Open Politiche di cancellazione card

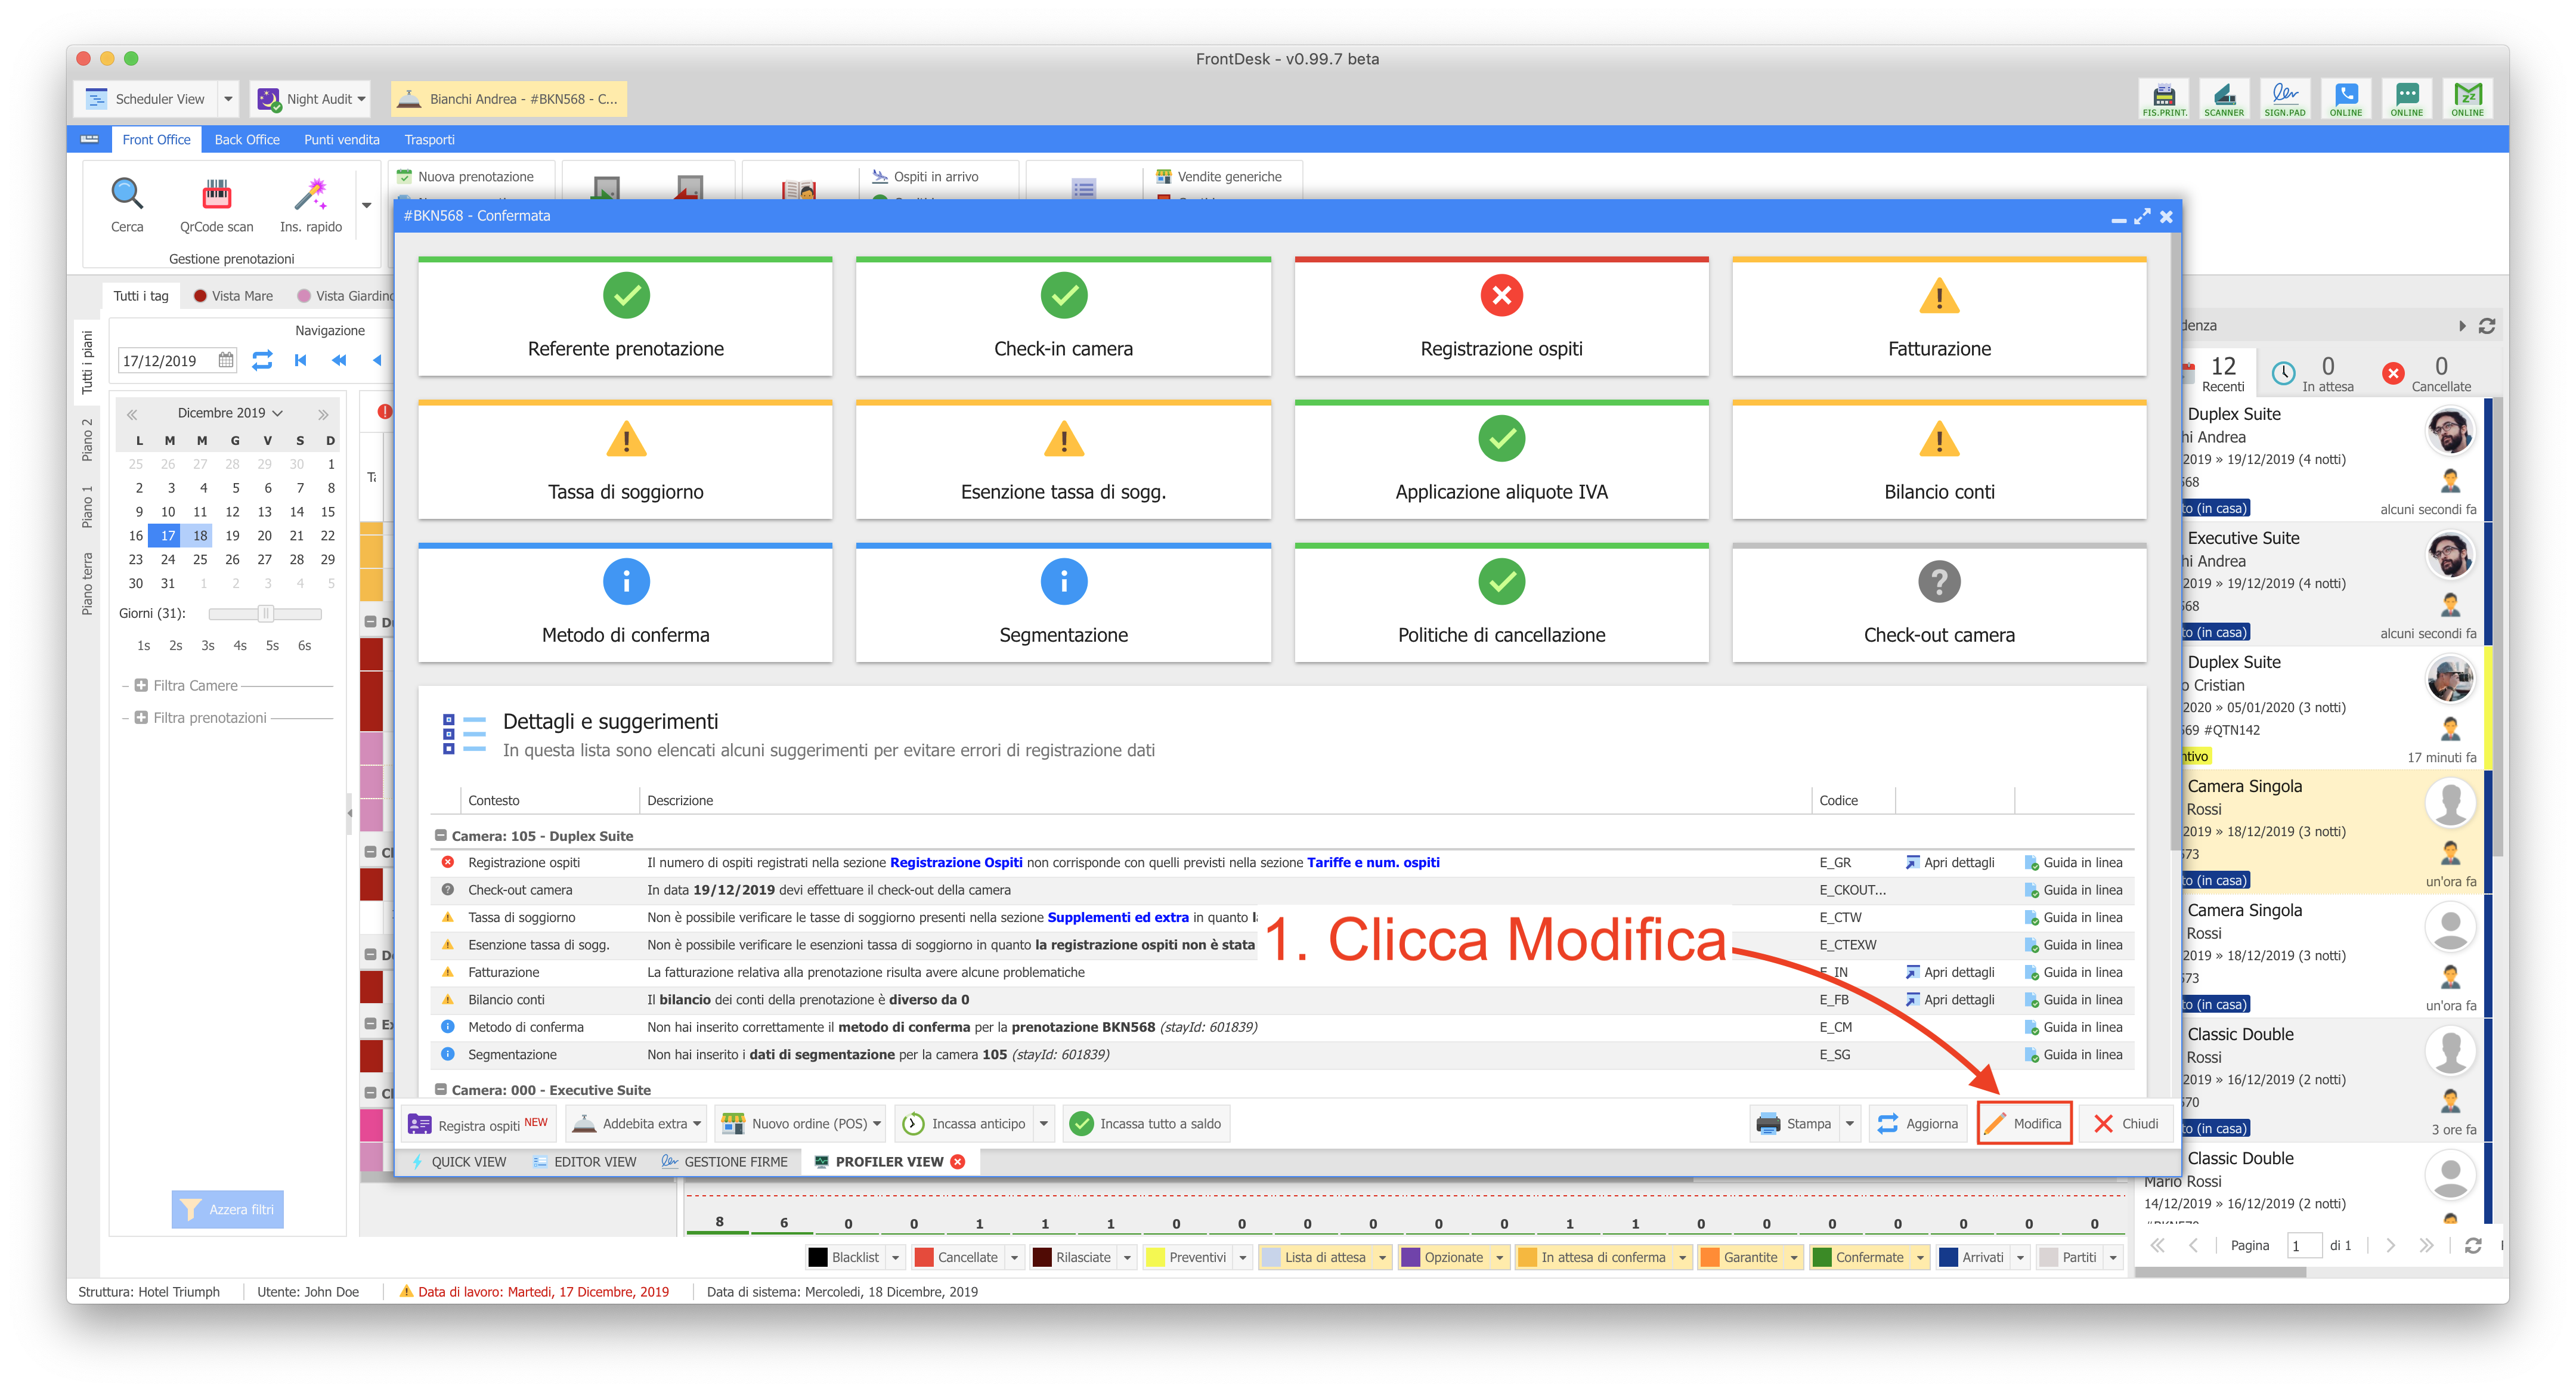click(x=1501, y=602)
